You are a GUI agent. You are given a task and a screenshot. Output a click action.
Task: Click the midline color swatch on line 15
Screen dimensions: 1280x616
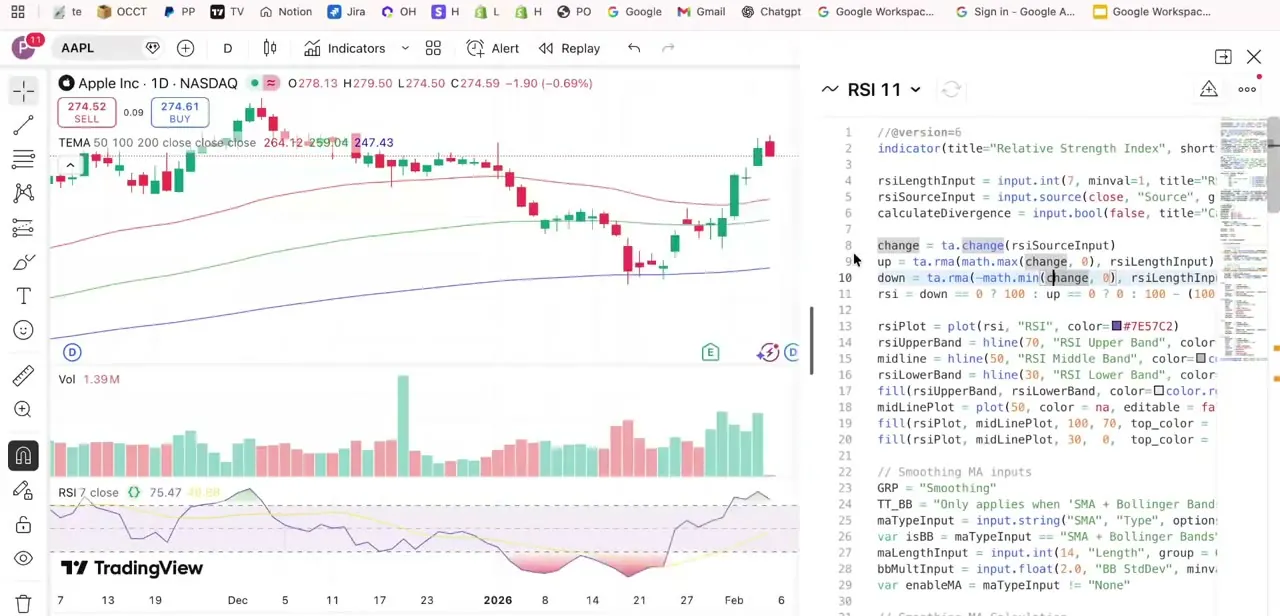click(x=1201, y=359)
